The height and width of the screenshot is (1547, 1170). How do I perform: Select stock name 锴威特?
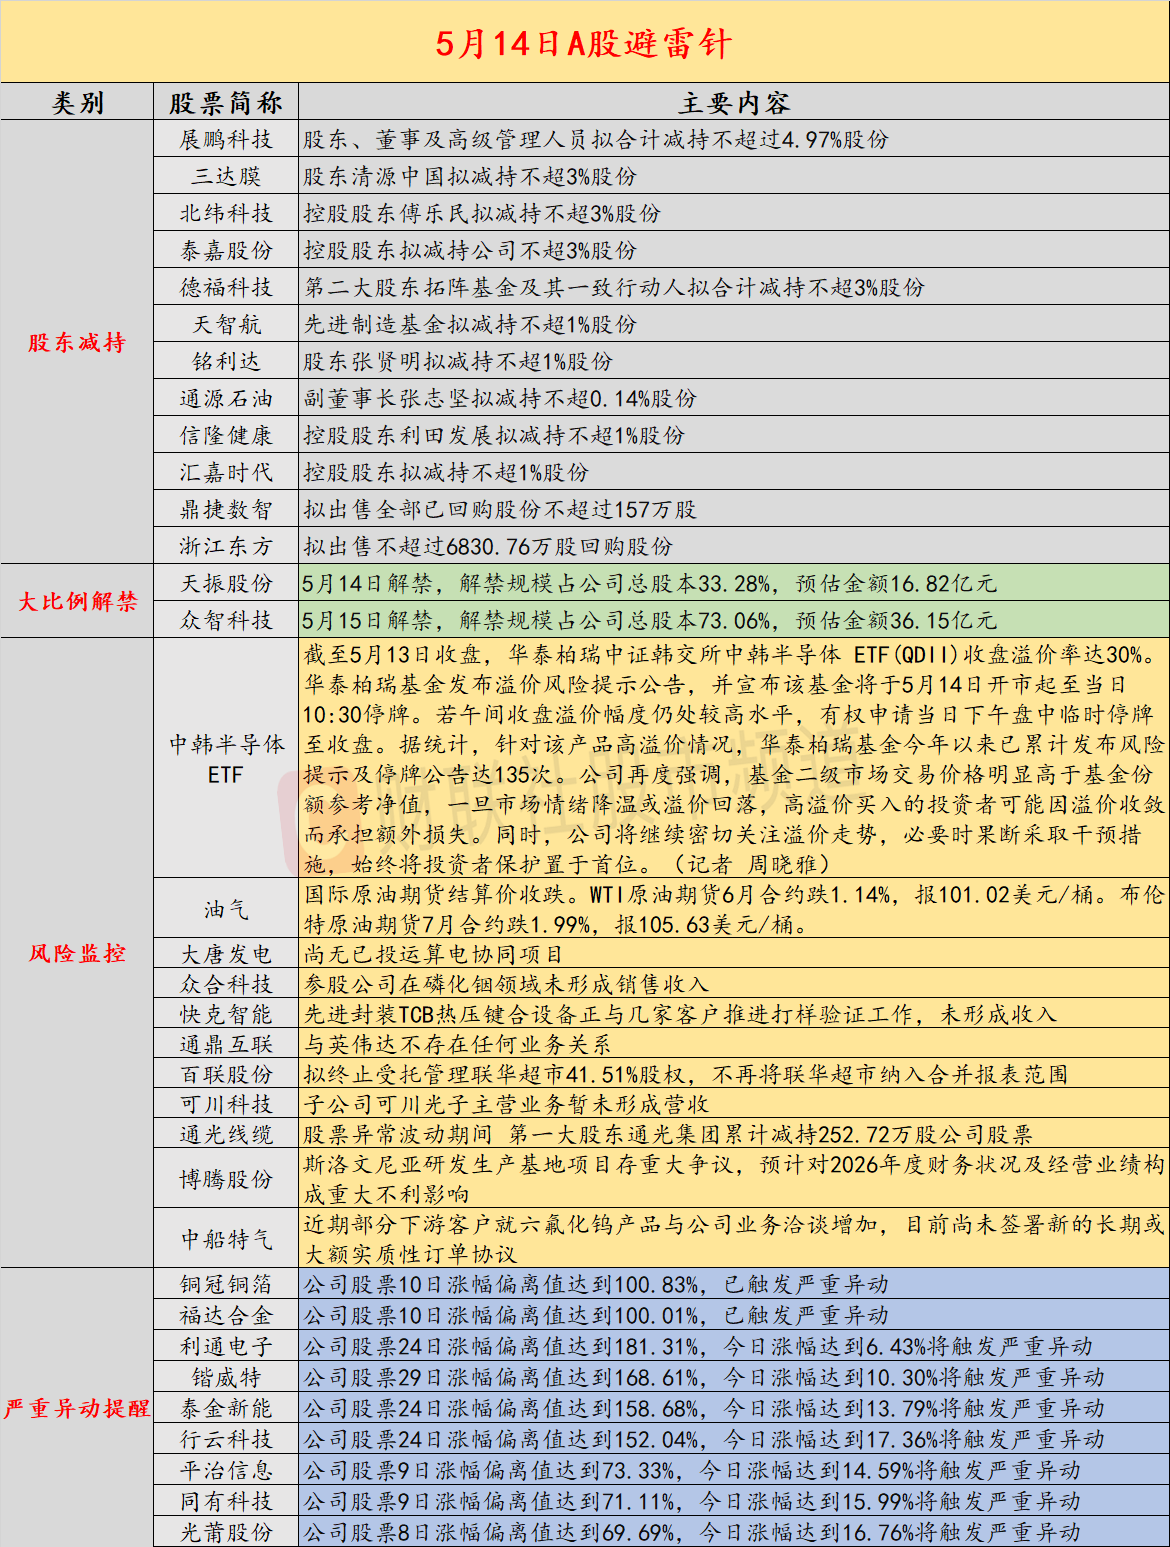pyautogui.click(x=226, y=1377)
